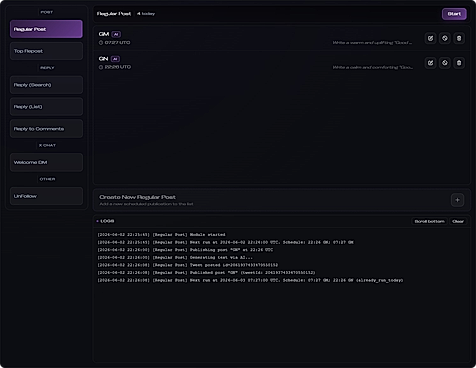
Task: Click the 07:27 UTC schedule time
Action: (x=117, y=43)
